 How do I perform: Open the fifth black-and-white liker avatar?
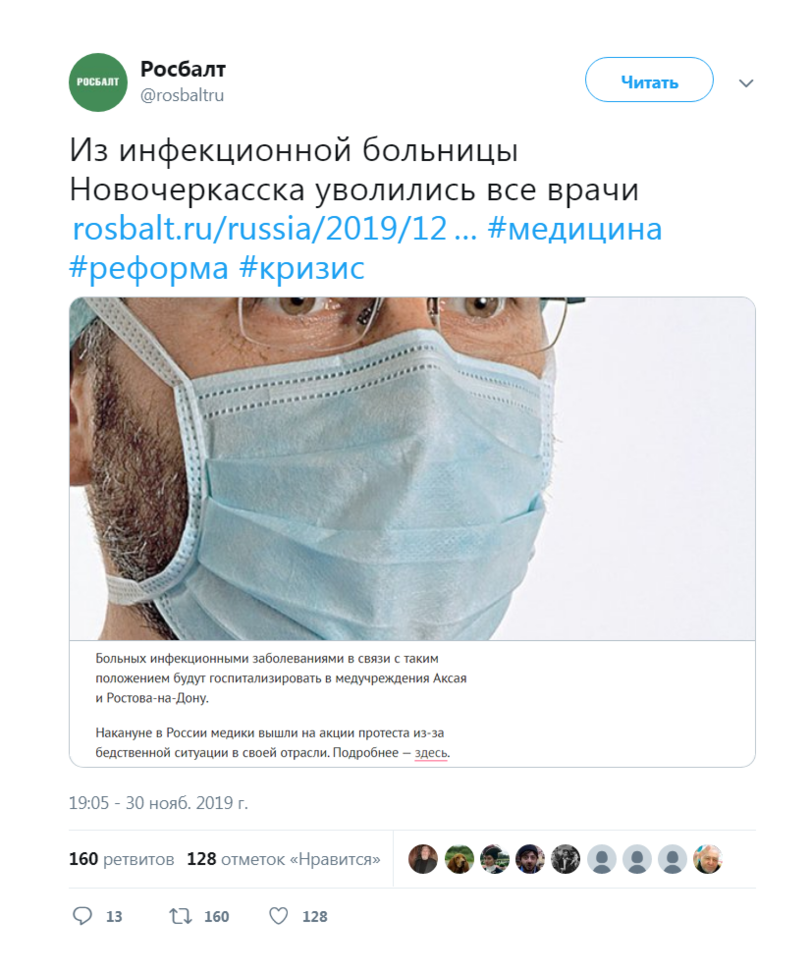tap(566, 859)
